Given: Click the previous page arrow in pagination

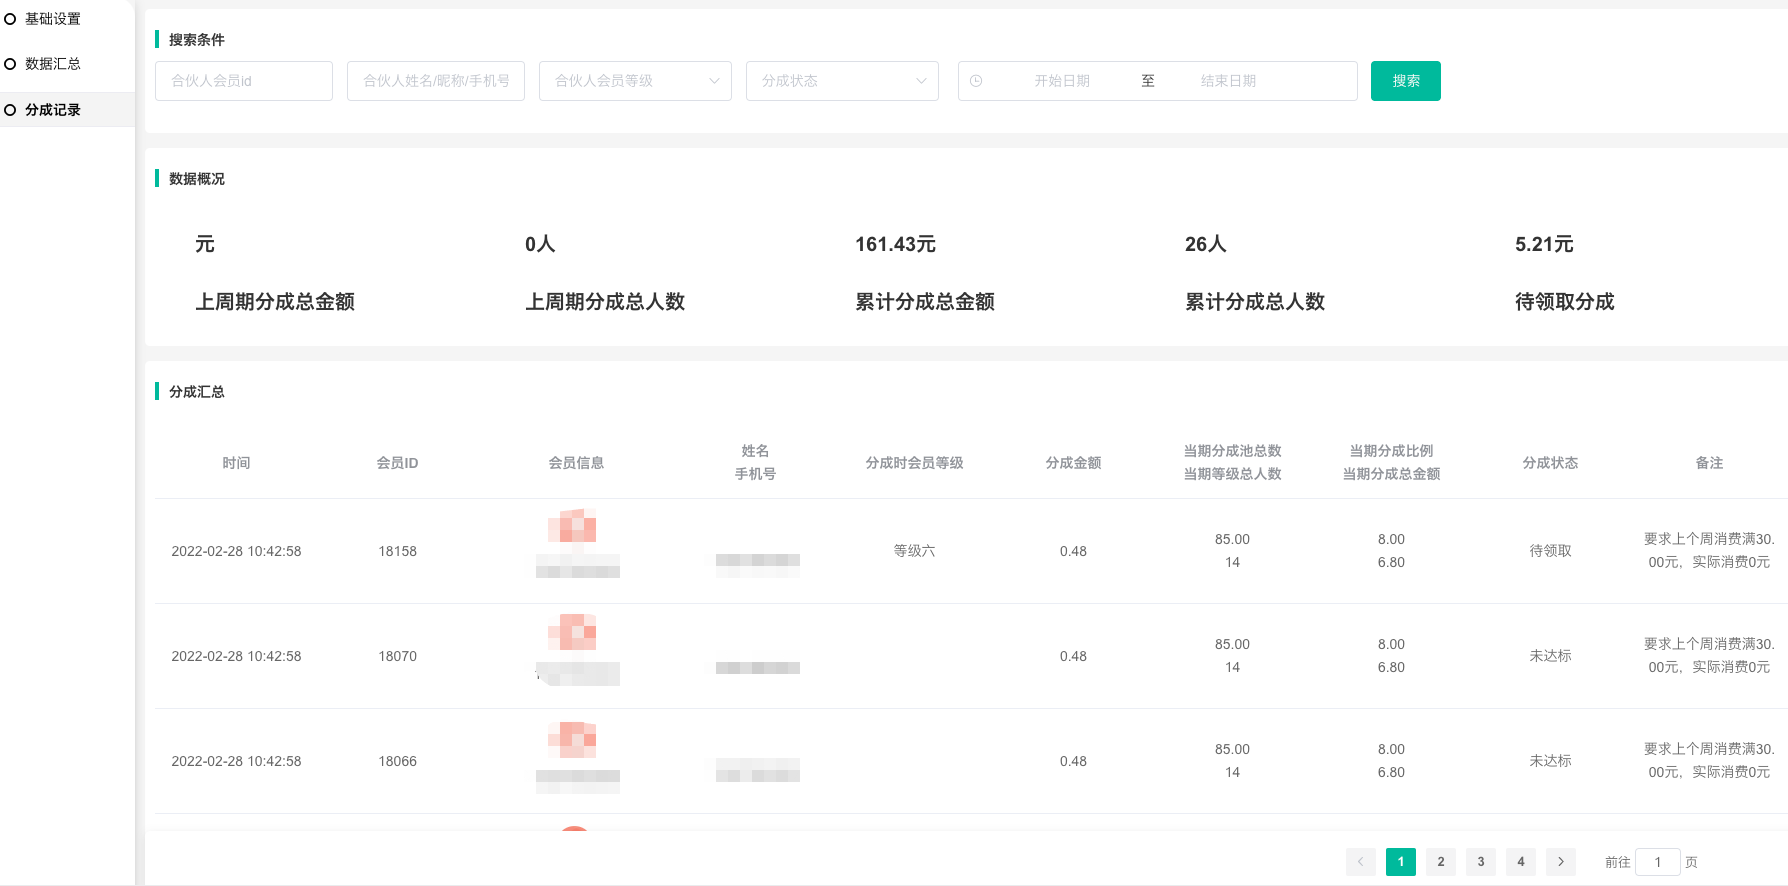Looking at the screenshot, I should (x=1360, y=862).
